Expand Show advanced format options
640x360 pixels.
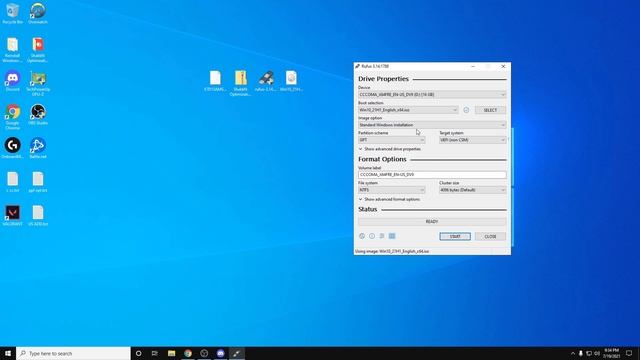pos(389,199)
